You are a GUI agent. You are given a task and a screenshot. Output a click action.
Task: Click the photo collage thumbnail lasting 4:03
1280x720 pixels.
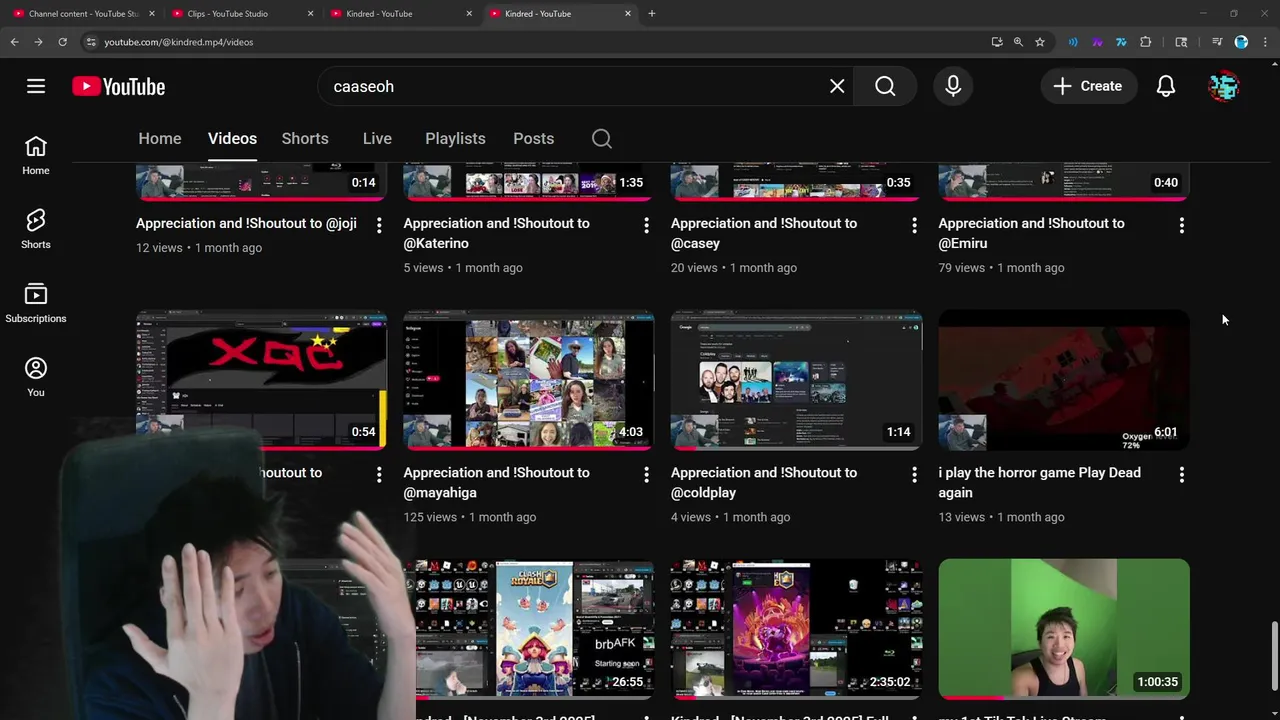pyautogui.click(x=529, y=380)
